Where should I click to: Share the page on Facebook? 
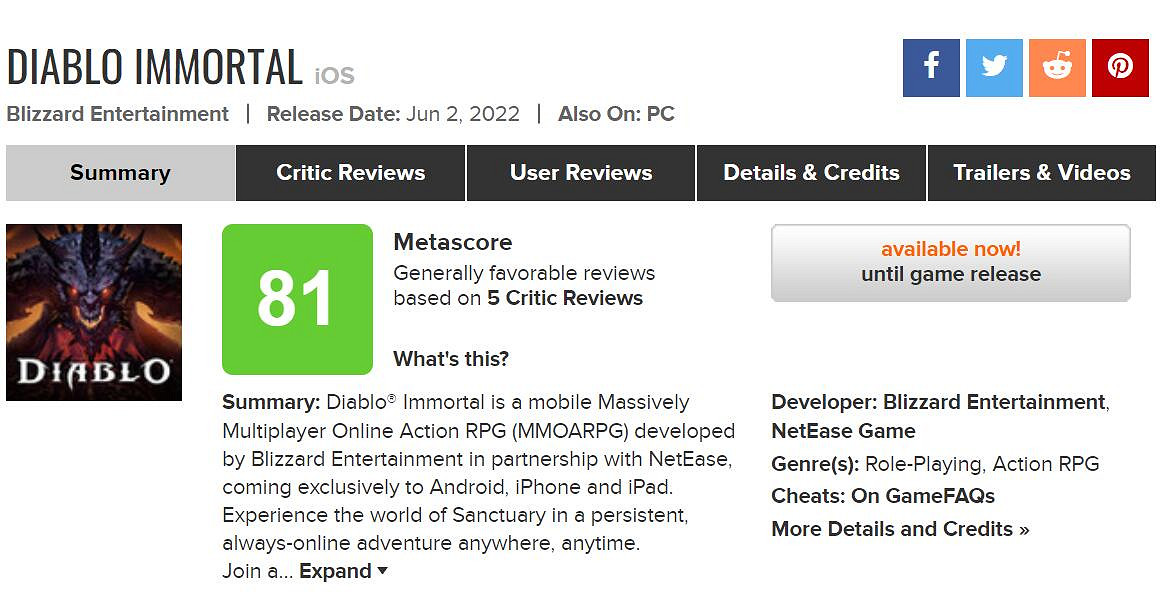pos(931,68)
